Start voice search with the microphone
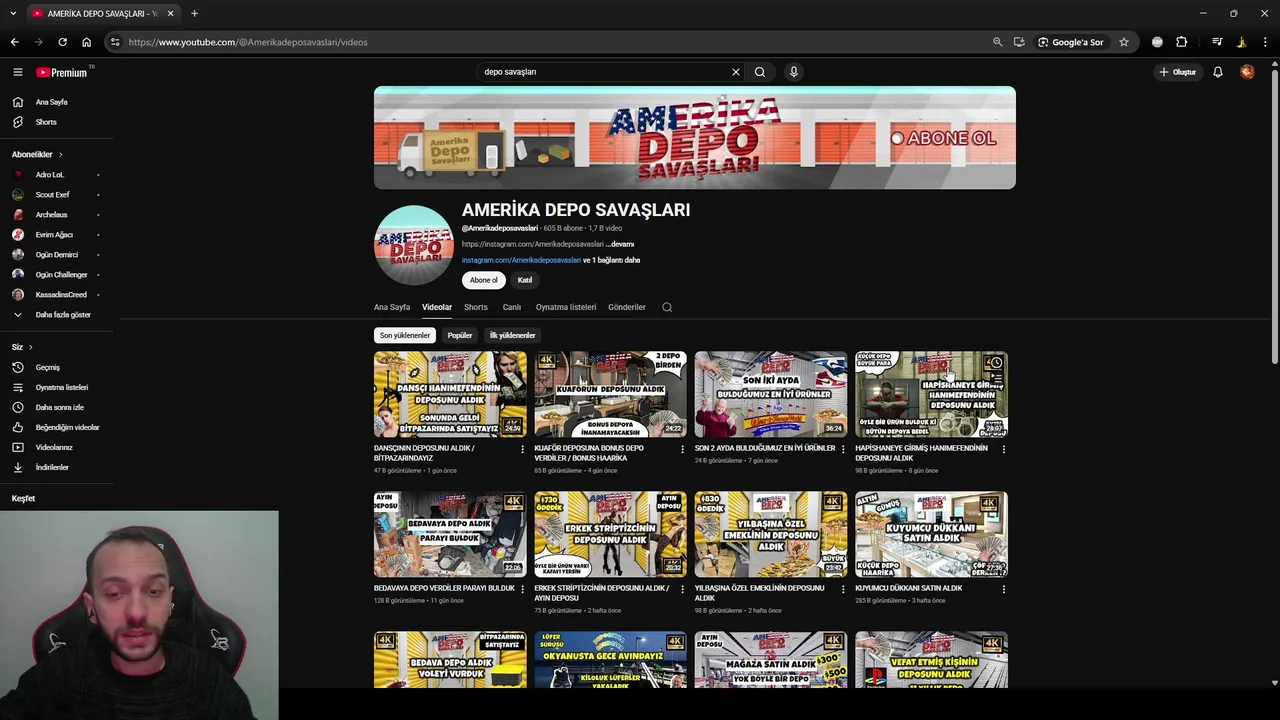Screen dimensions: 1280x720 tap(794, 72)
